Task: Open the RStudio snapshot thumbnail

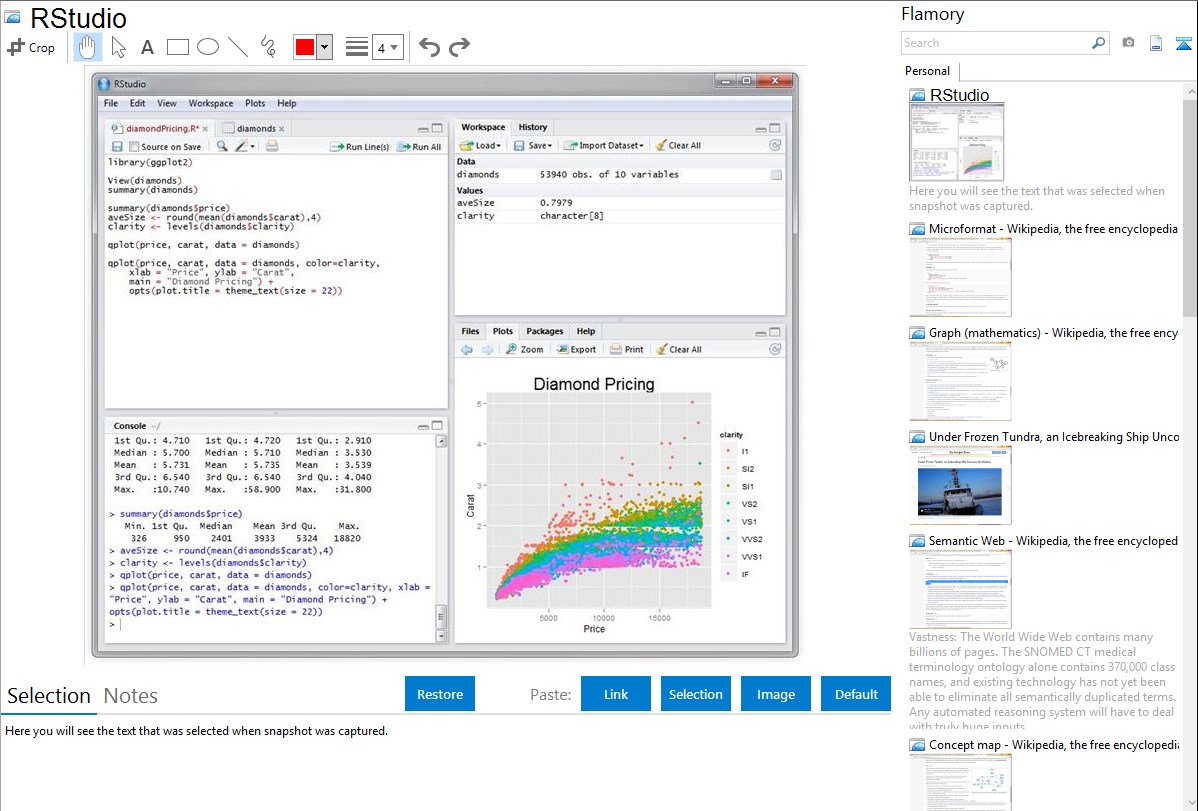Action: [957, 142]
